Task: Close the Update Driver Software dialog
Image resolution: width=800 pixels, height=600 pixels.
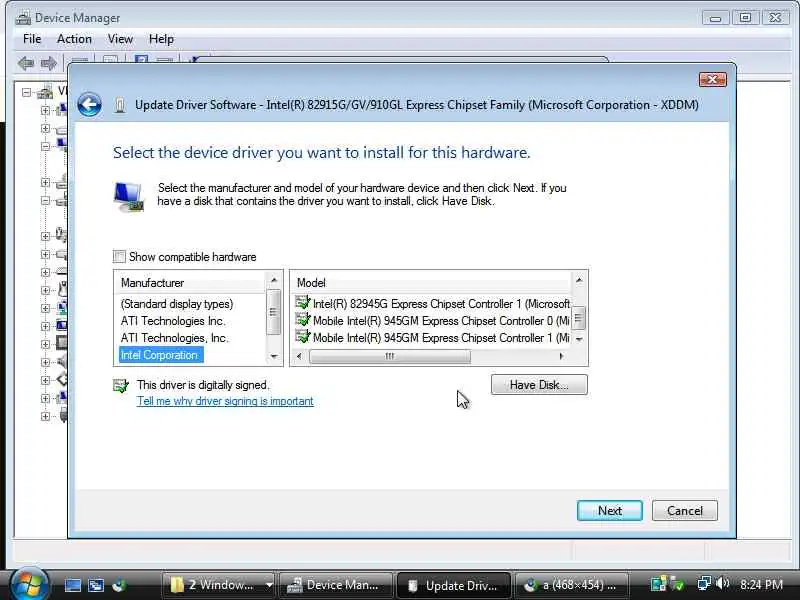Action: pos(712,80)
